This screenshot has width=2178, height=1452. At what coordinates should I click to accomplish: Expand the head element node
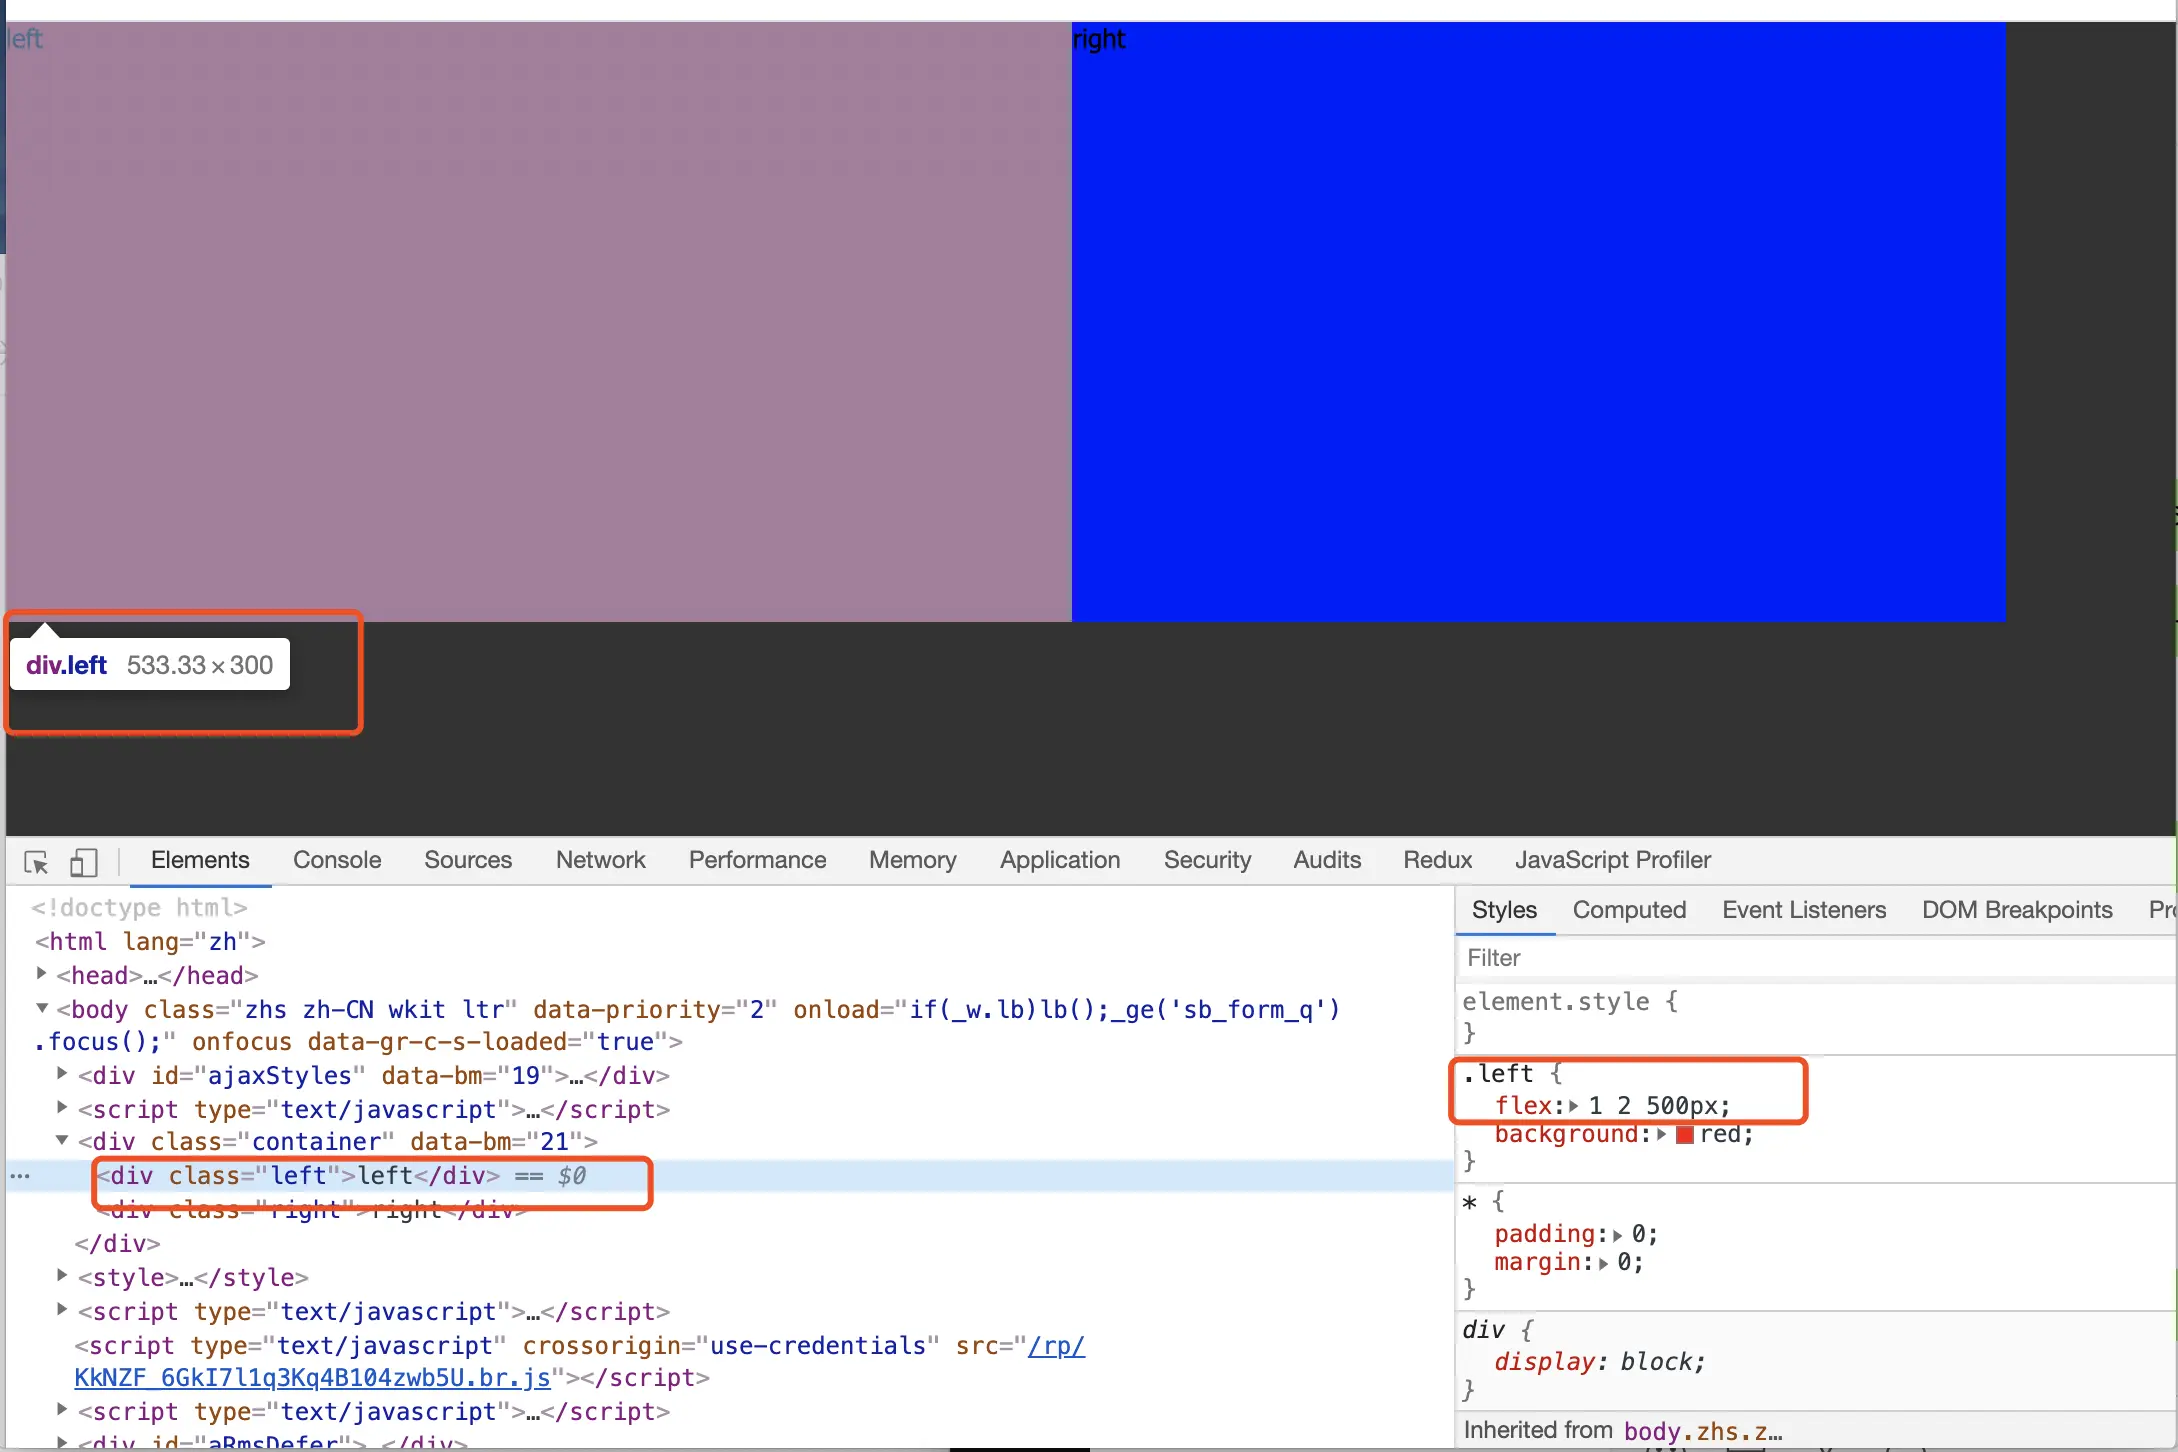(41, 974)
